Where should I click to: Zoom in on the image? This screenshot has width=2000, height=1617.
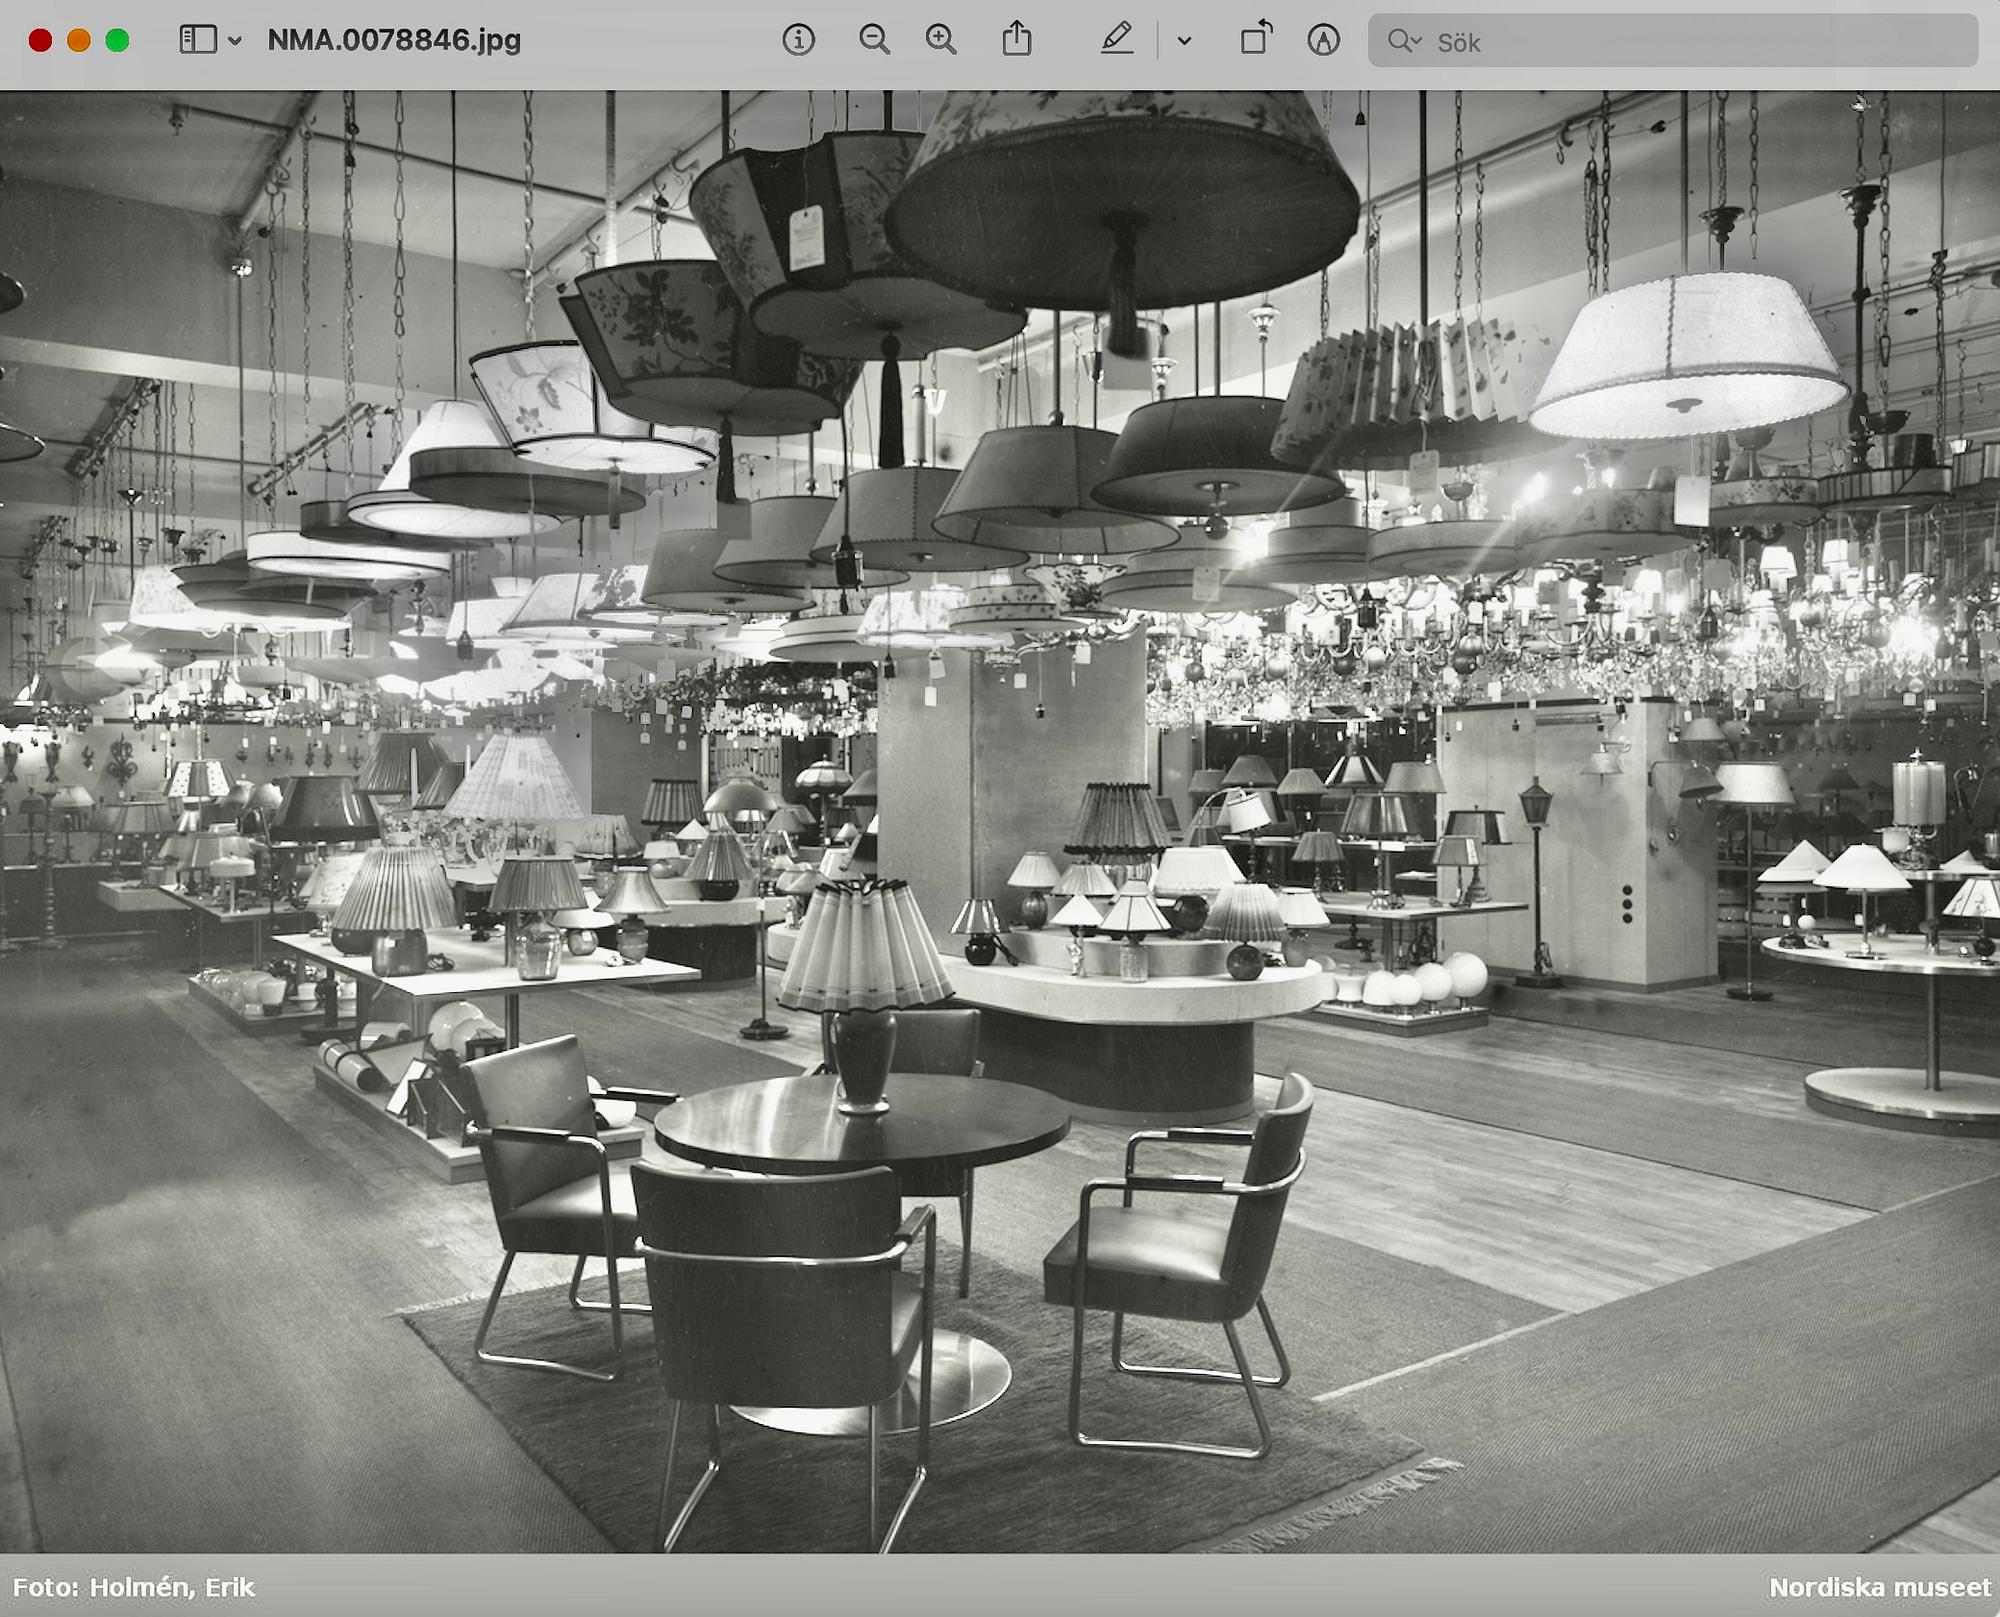click(941, 40)
